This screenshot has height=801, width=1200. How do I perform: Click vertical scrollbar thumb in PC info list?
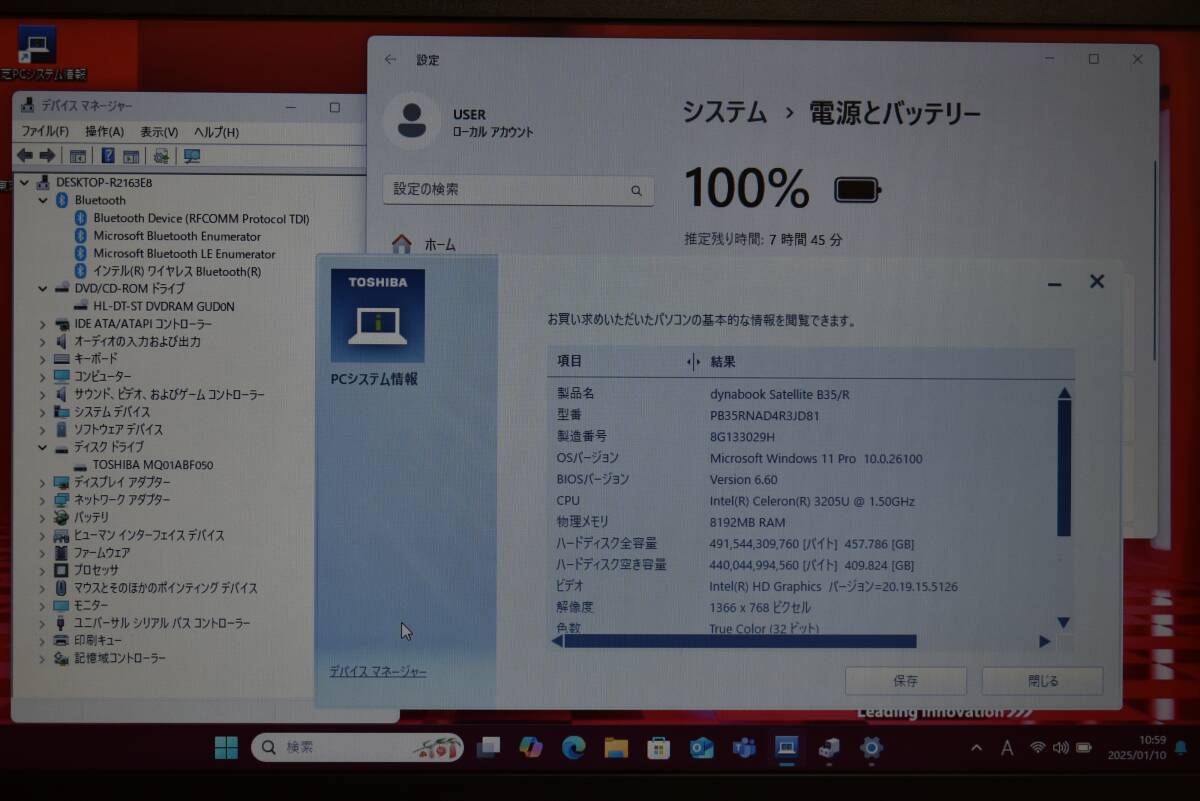1064,467
